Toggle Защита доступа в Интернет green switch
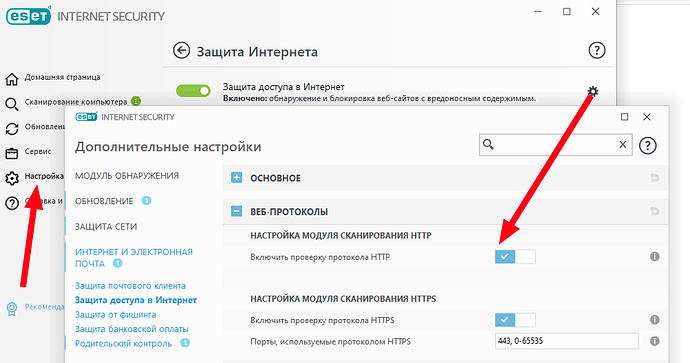The image size is (690, 363). point(193,91)
